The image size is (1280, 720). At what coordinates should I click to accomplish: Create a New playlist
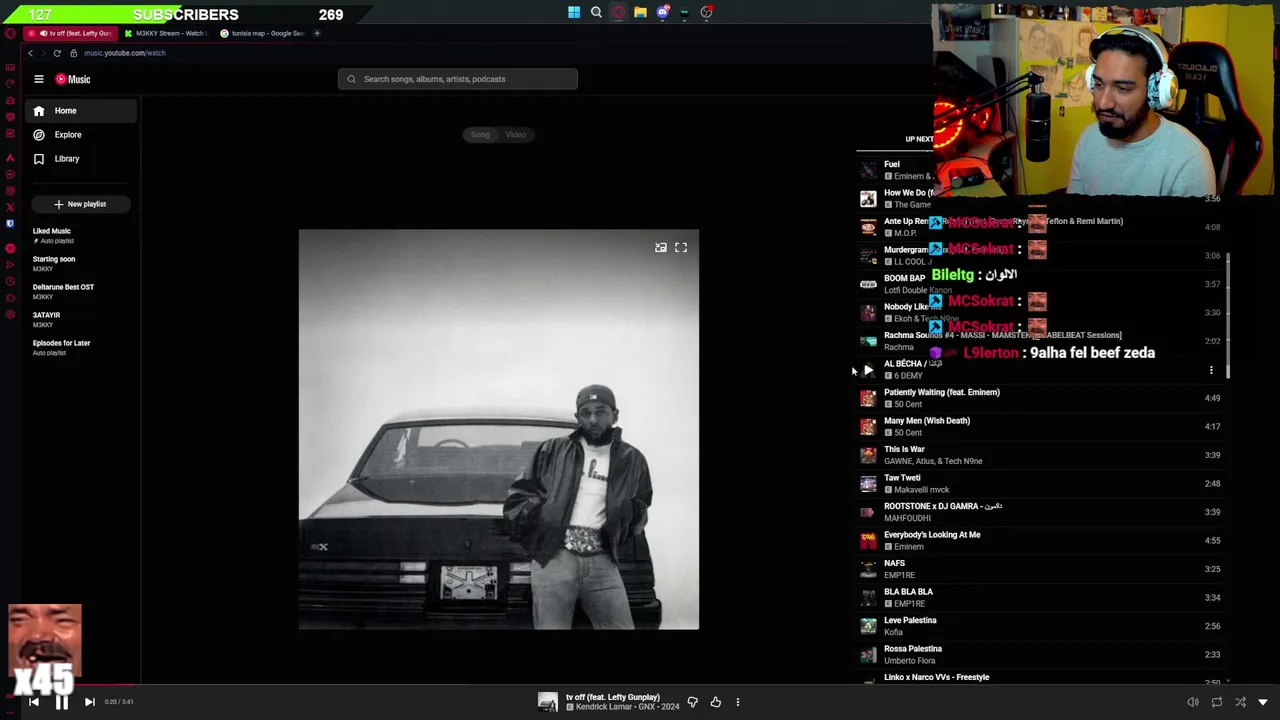tap(79, 204)
